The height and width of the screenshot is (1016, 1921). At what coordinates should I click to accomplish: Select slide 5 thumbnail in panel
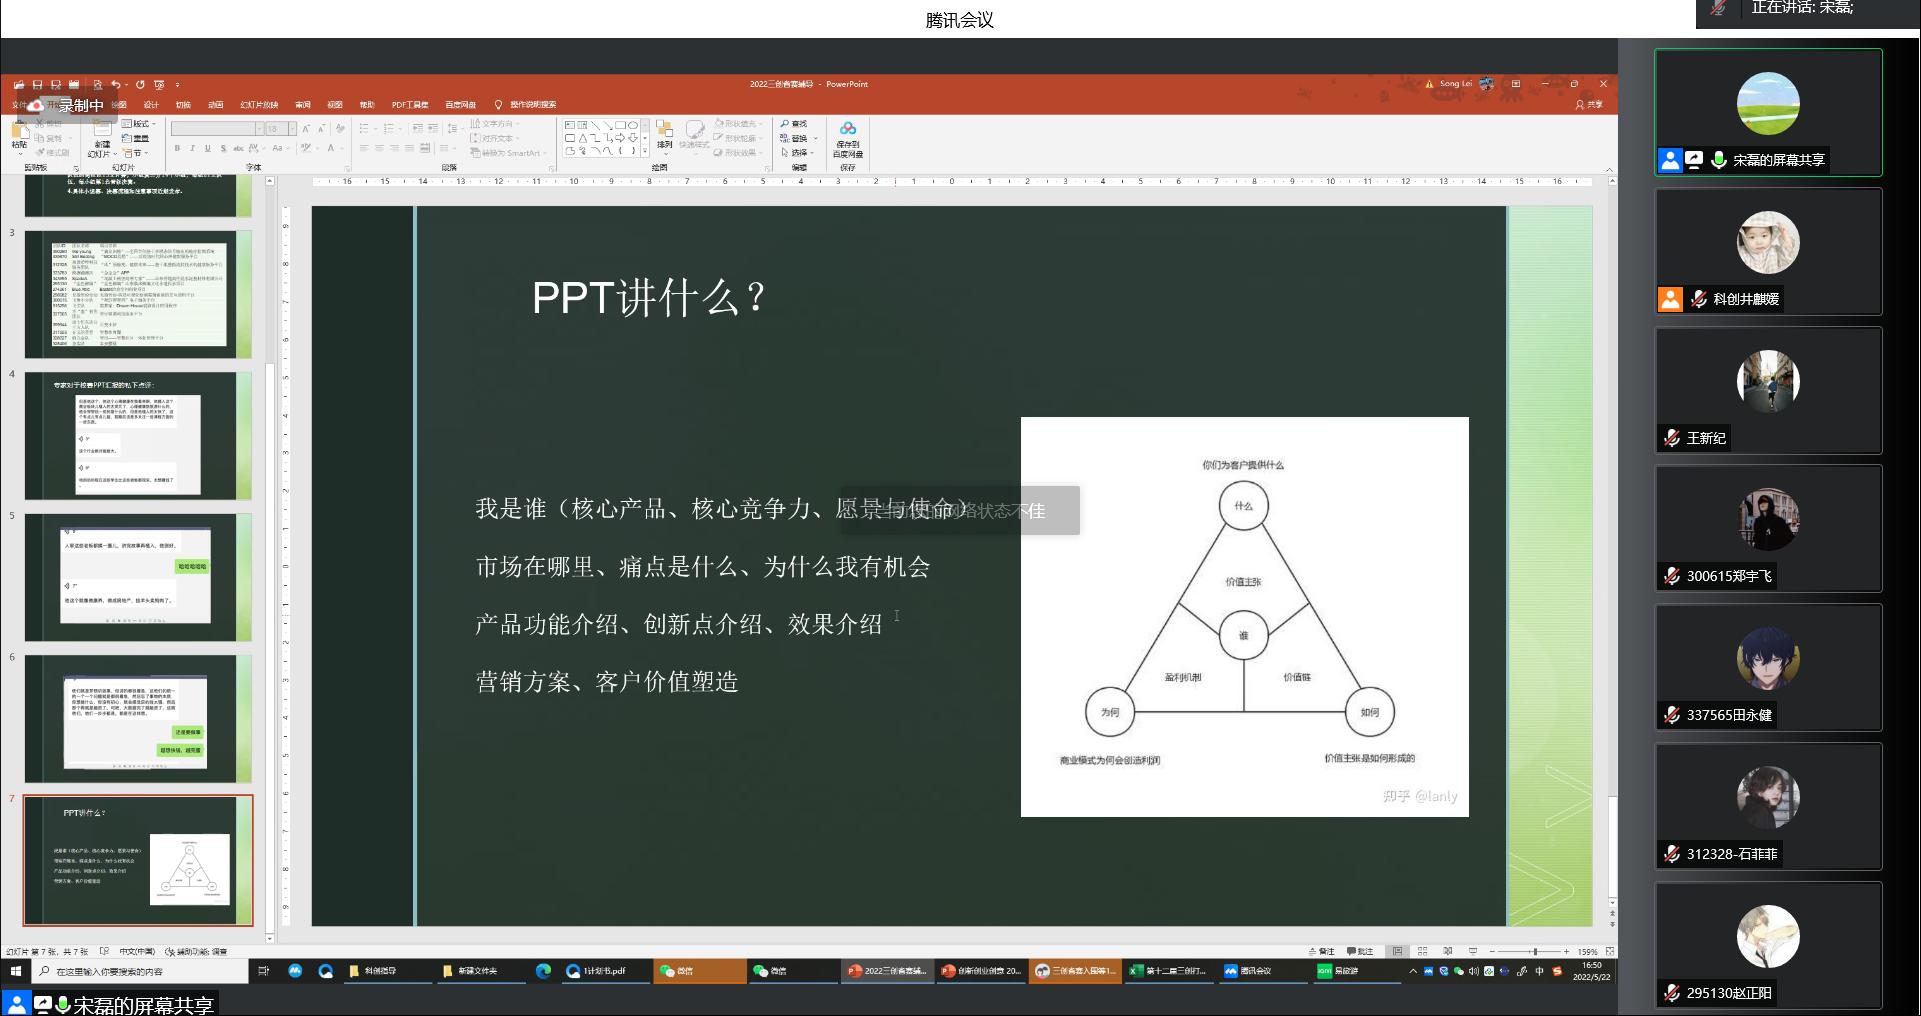[138, 577]
